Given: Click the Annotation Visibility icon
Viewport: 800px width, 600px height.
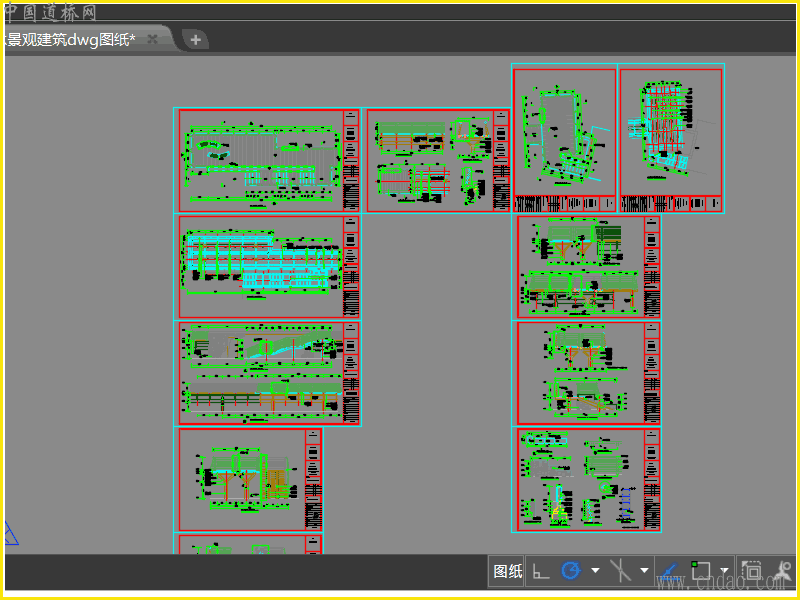Looking at the screenshot, I should pos(785,571).
